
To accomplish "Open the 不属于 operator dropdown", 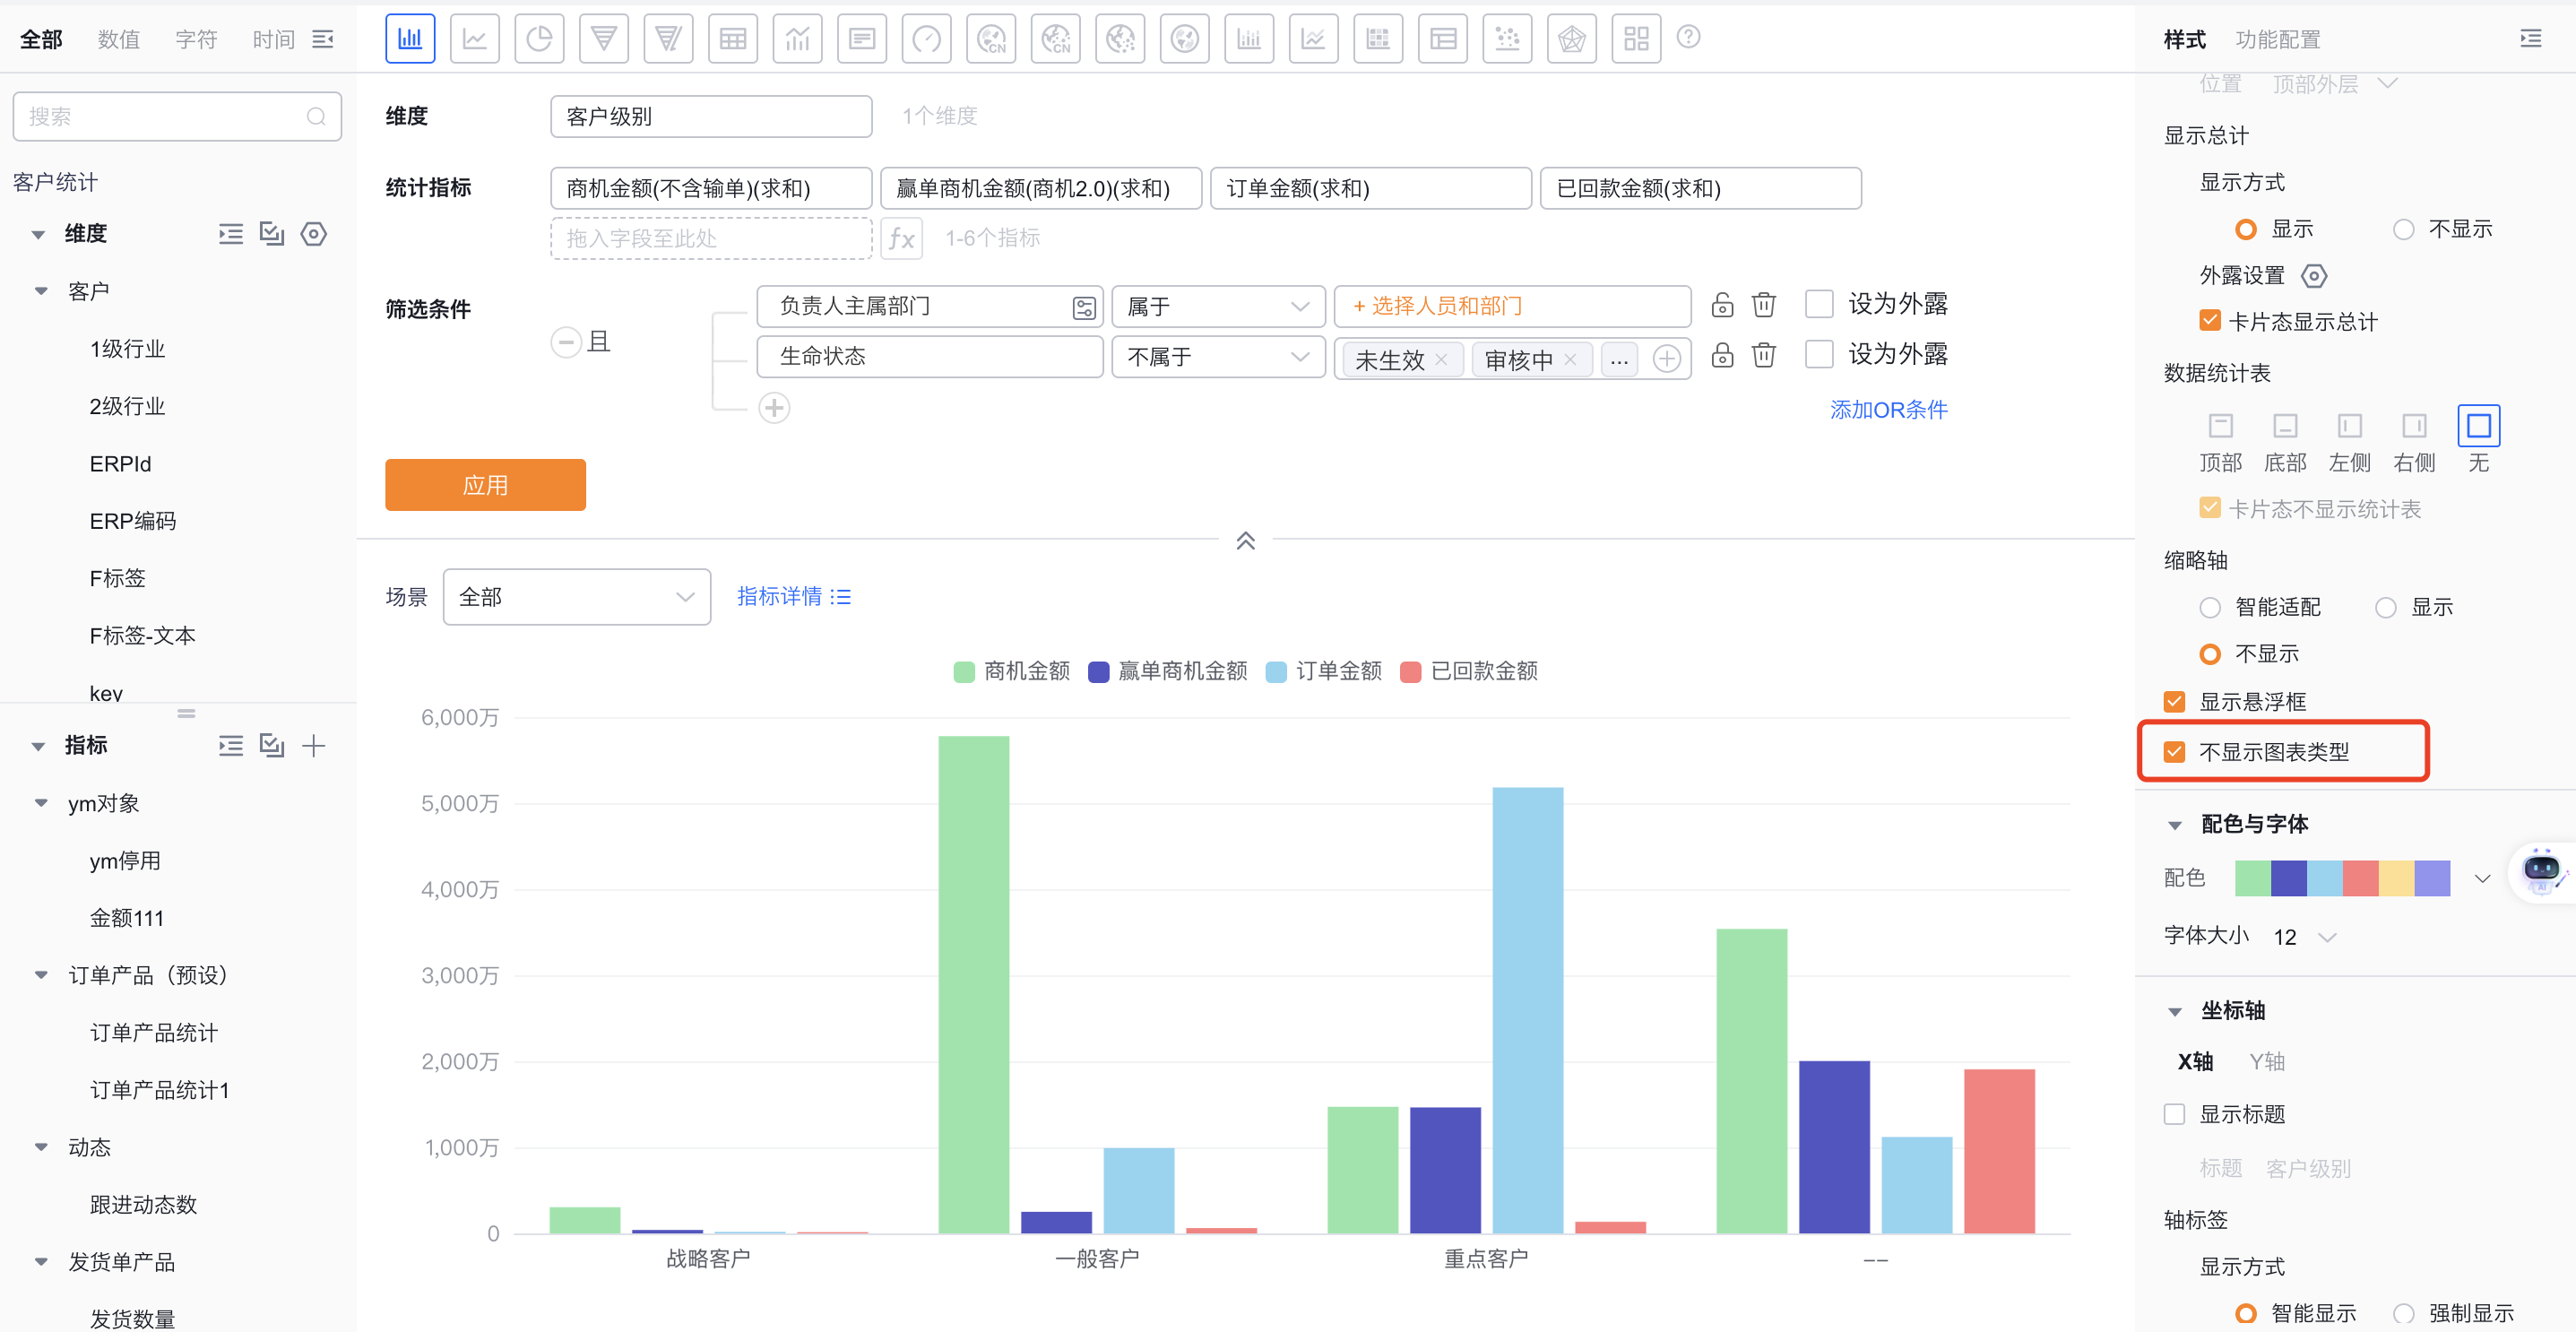I will pyautogui.click(x=1218, y=357).
